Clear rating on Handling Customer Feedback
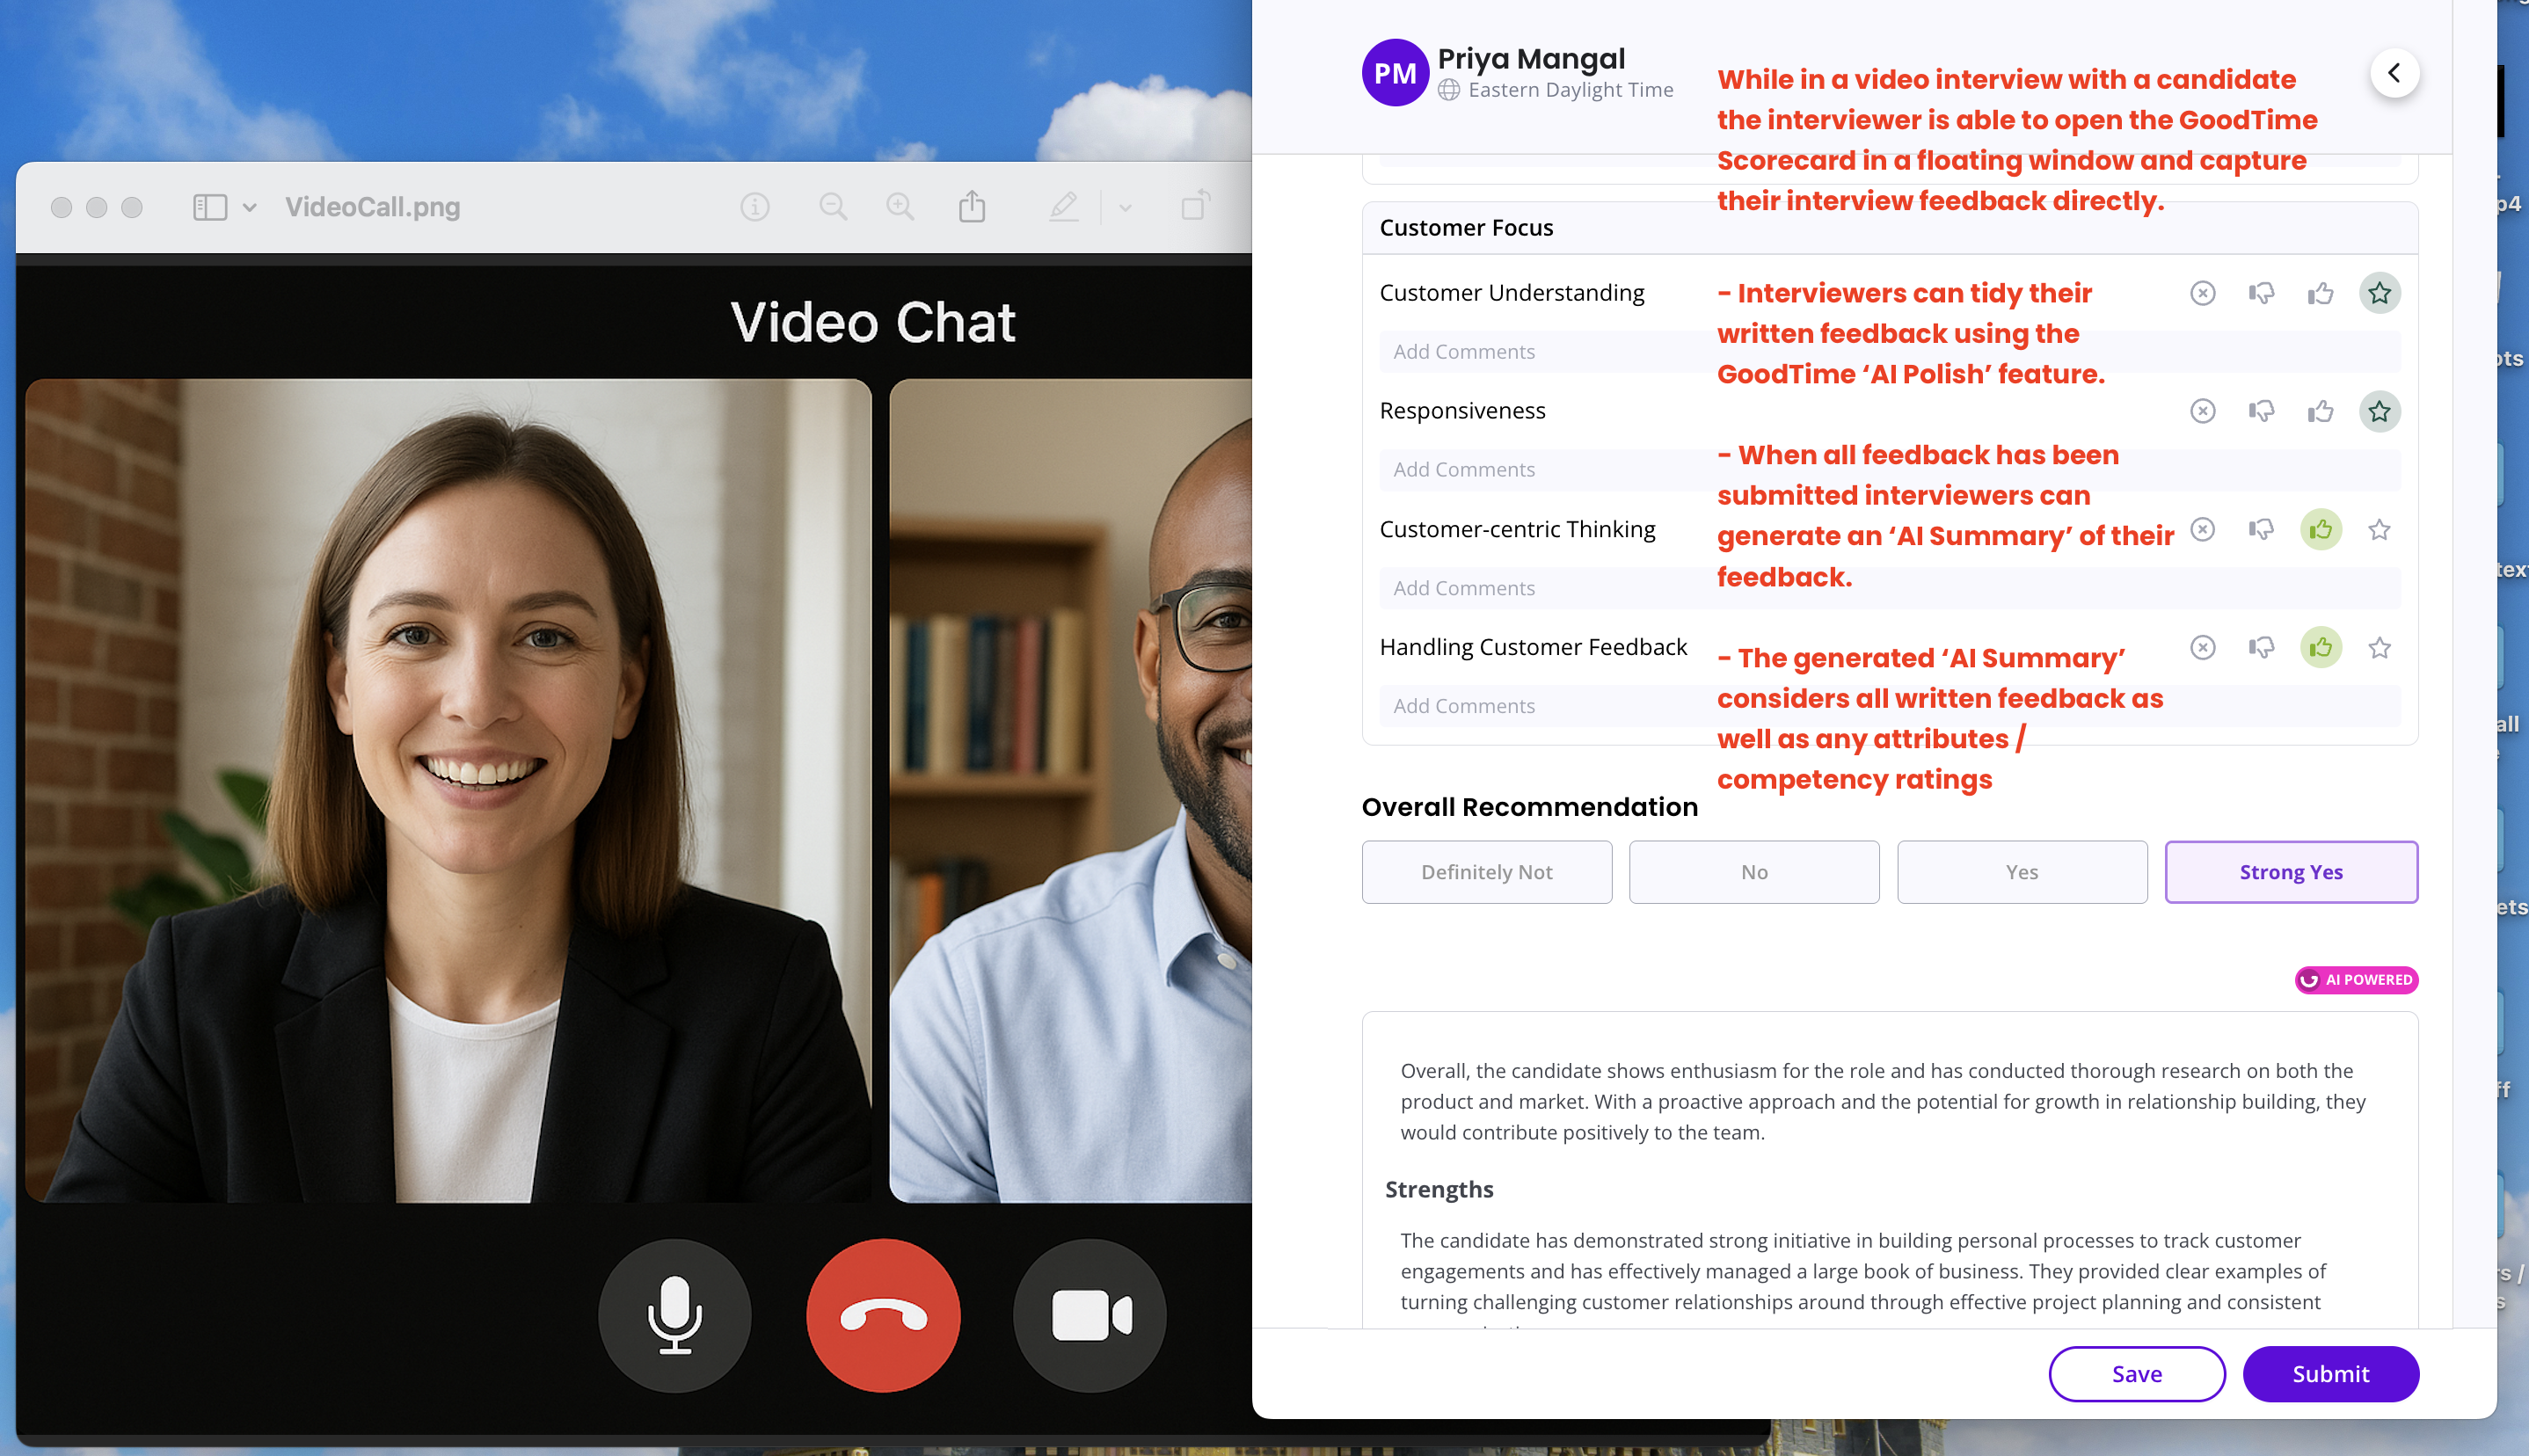The height and width of the screenshot is (1456, 2529). point(2202,647)
